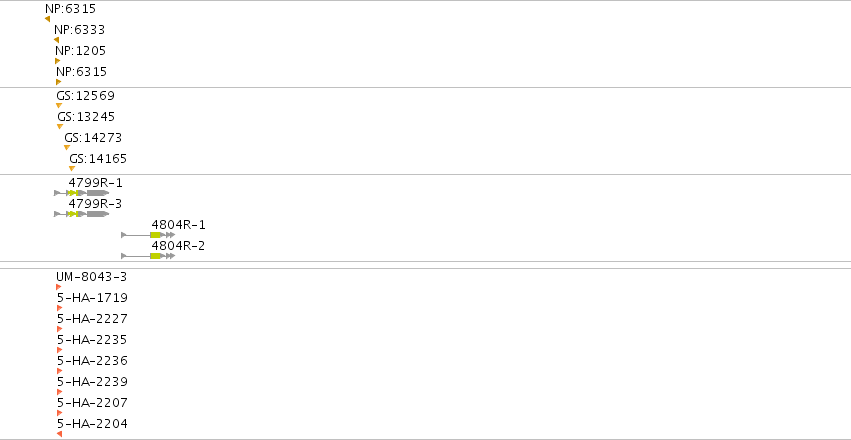Select the NP:1205 triangle glyph
Image resolution: width=851 pixels, height=440 pixels.
[x=58, y=61]
